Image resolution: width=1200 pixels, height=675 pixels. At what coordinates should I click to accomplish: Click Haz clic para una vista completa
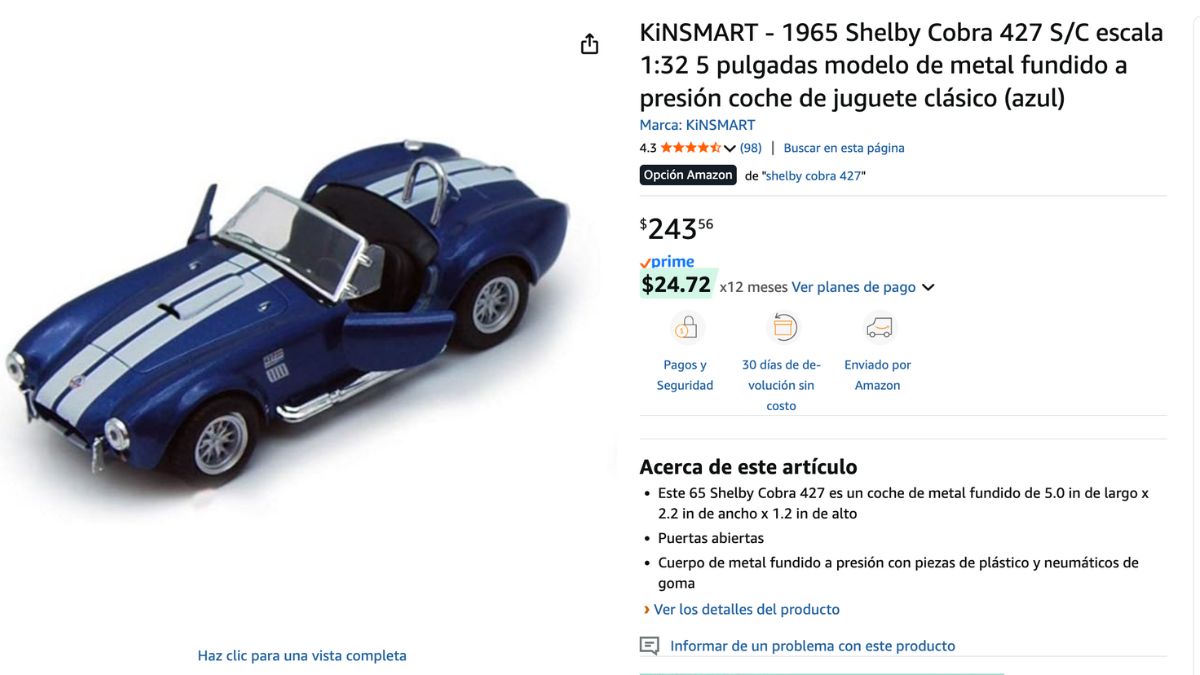click(x=302, y=656)
